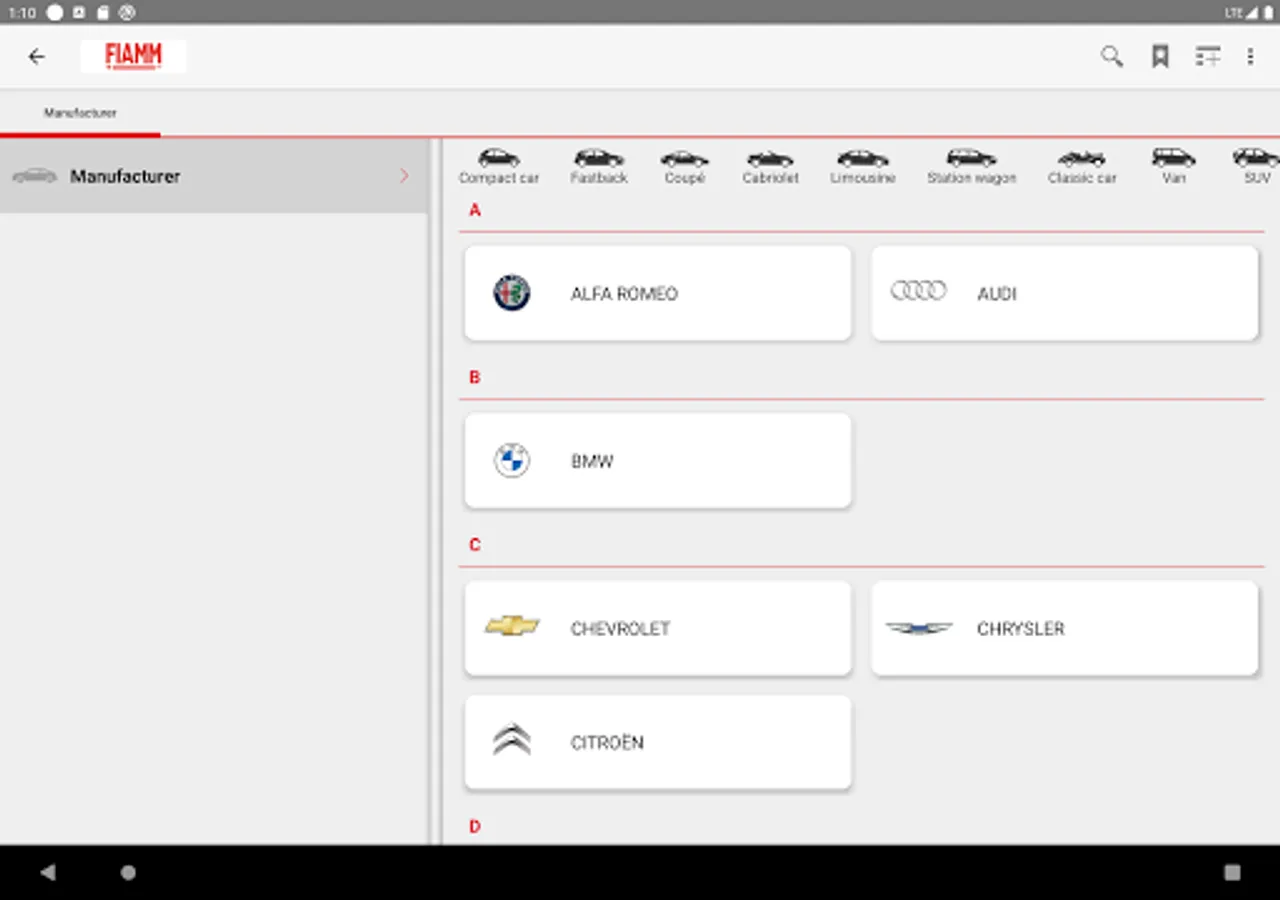Choose the CITROËN manufacturer card

pos(658,742)
